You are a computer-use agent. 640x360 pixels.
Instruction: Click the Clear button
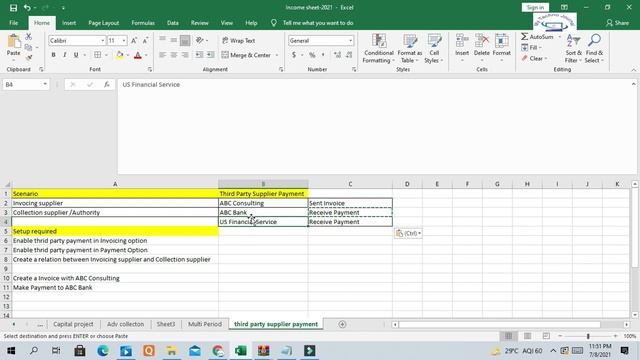[533, 58]
